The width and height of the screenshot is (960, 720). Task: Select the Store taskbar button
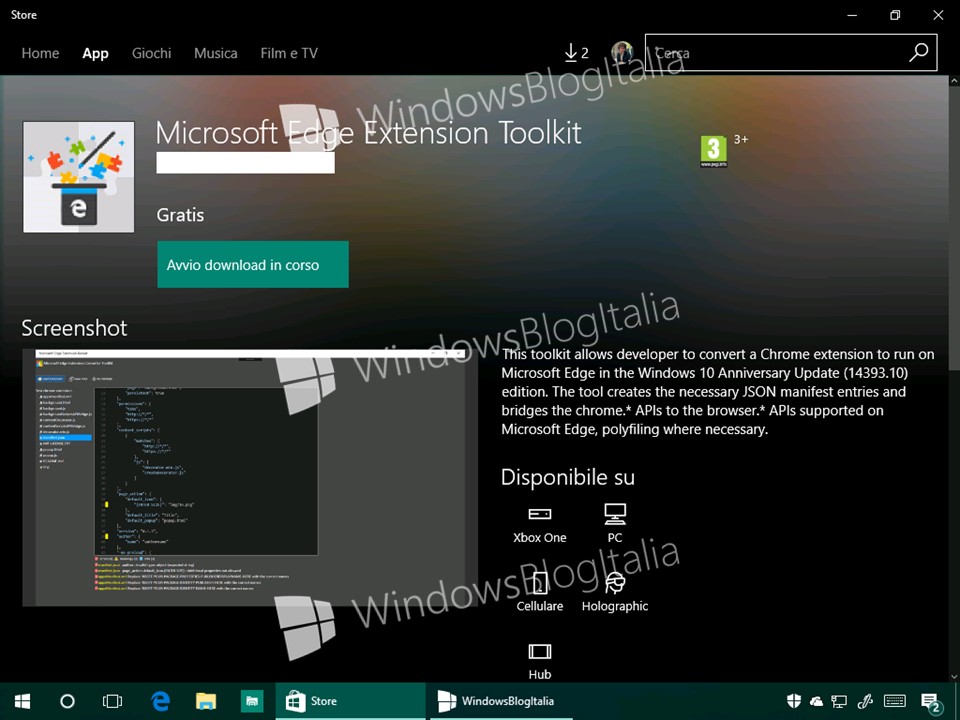(350, 701)
